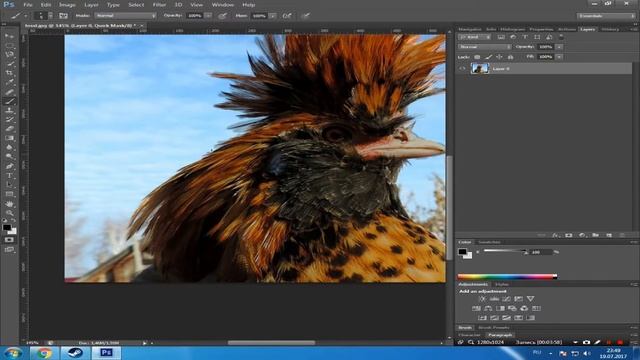
Task: Open the Filter menu
Action: 159,5
